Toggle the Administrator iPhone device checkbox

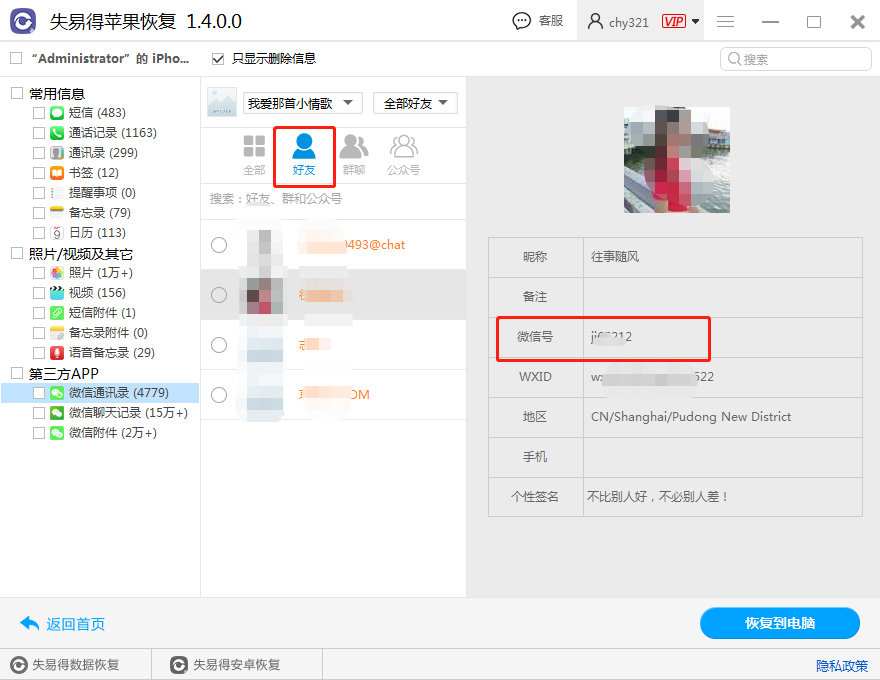click(16, 58)
